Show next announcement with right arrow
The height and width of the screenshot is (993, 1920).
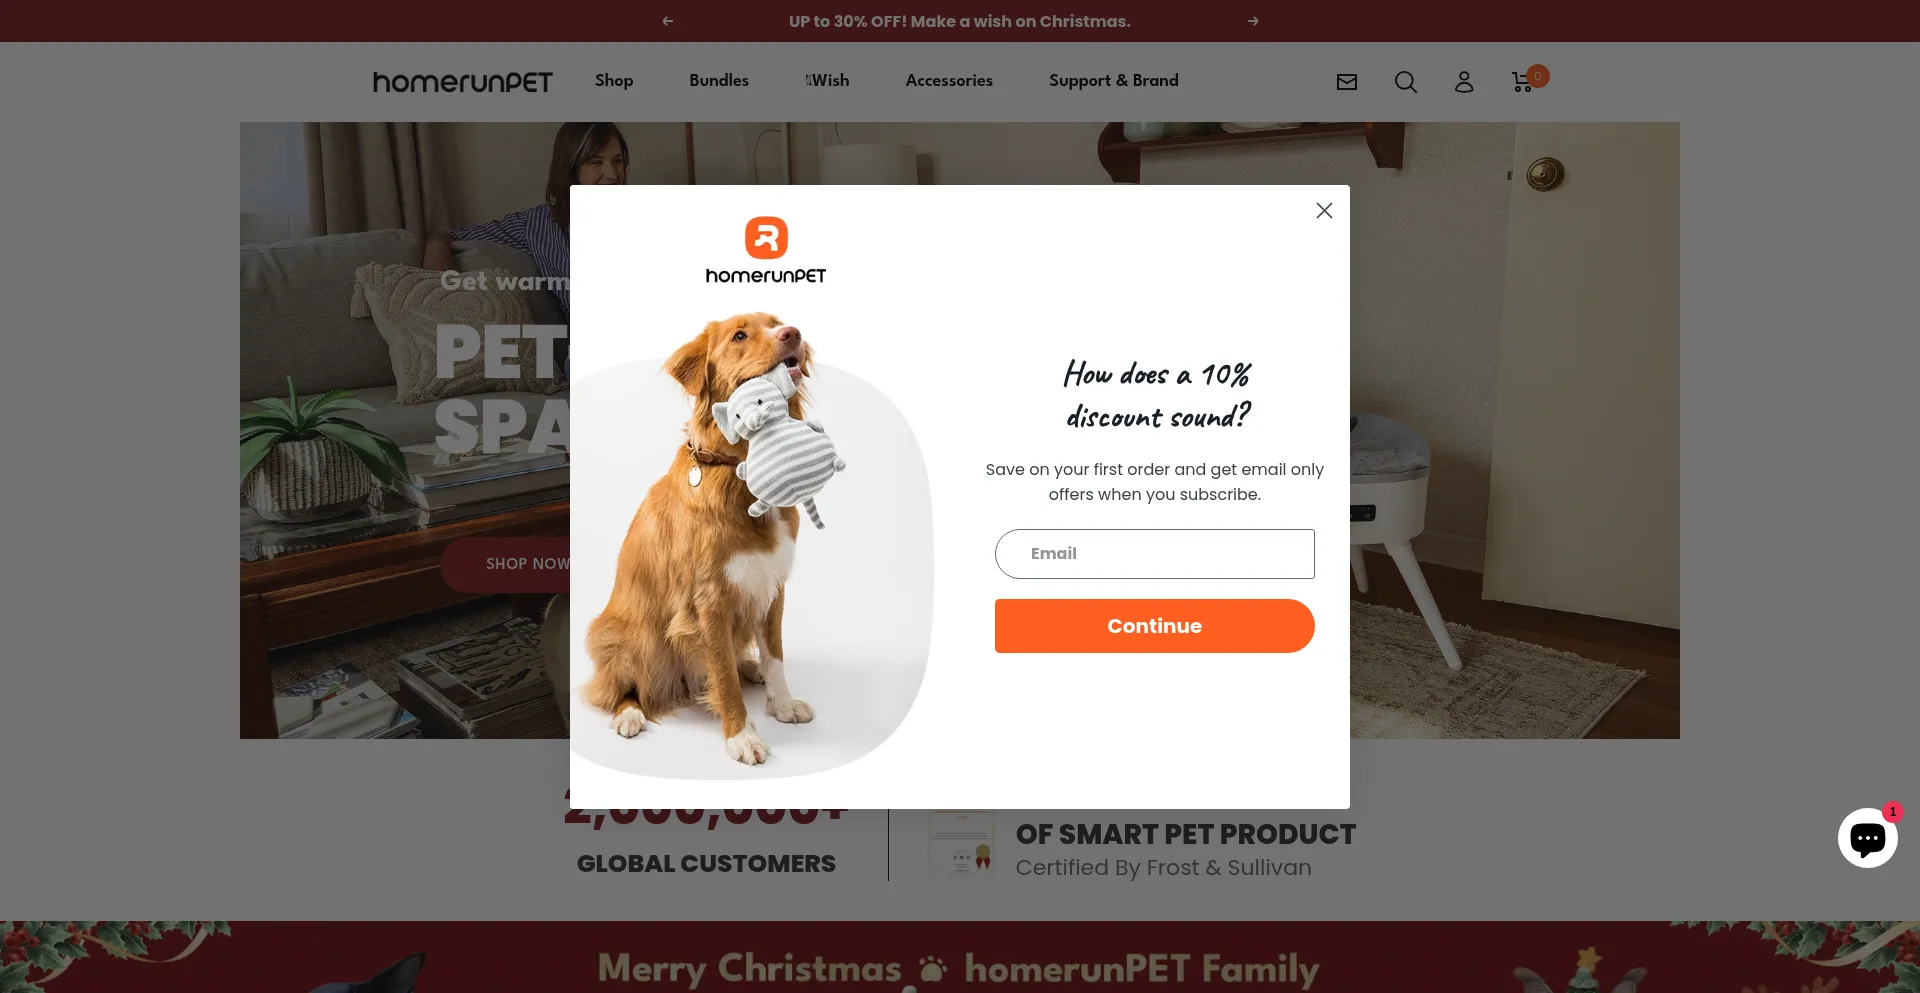pyautogui.click(x=1253, y=21)
